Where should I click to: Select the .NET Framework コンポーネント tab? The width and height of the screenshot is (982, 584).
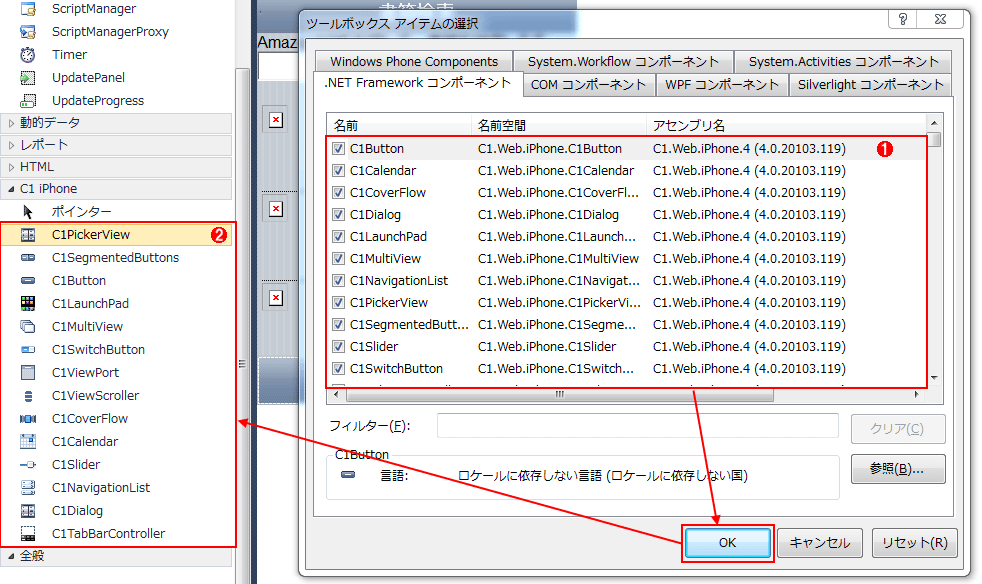point(418,83)
